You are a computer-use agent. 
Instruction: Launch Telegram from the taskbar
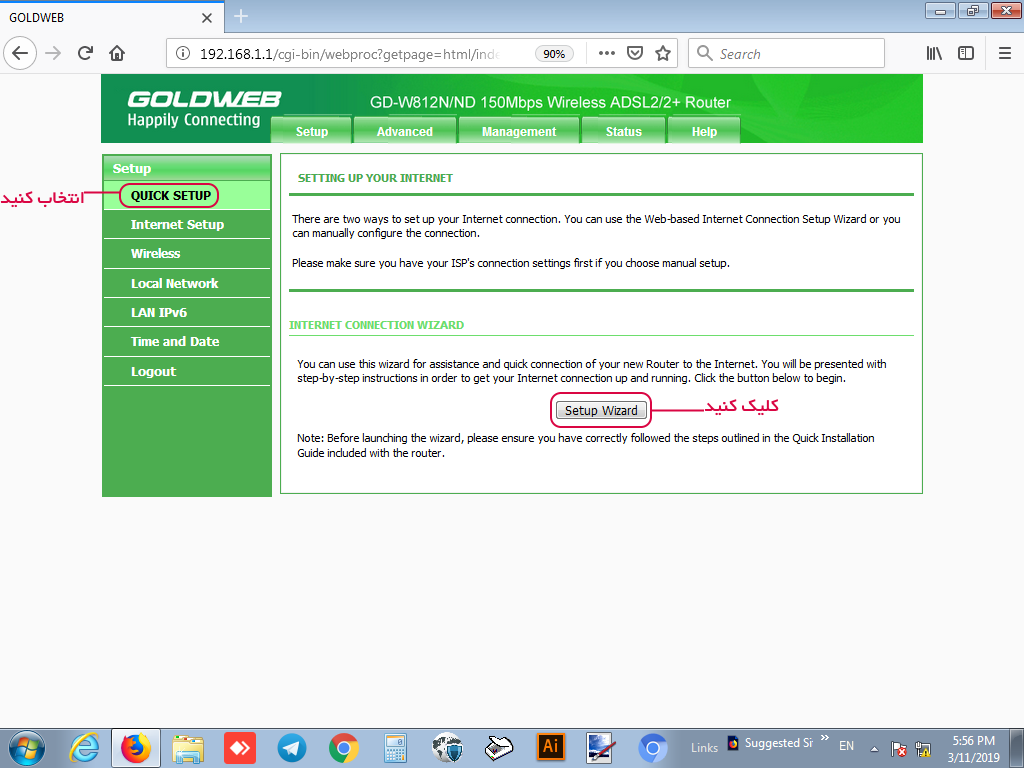point(292,747)
